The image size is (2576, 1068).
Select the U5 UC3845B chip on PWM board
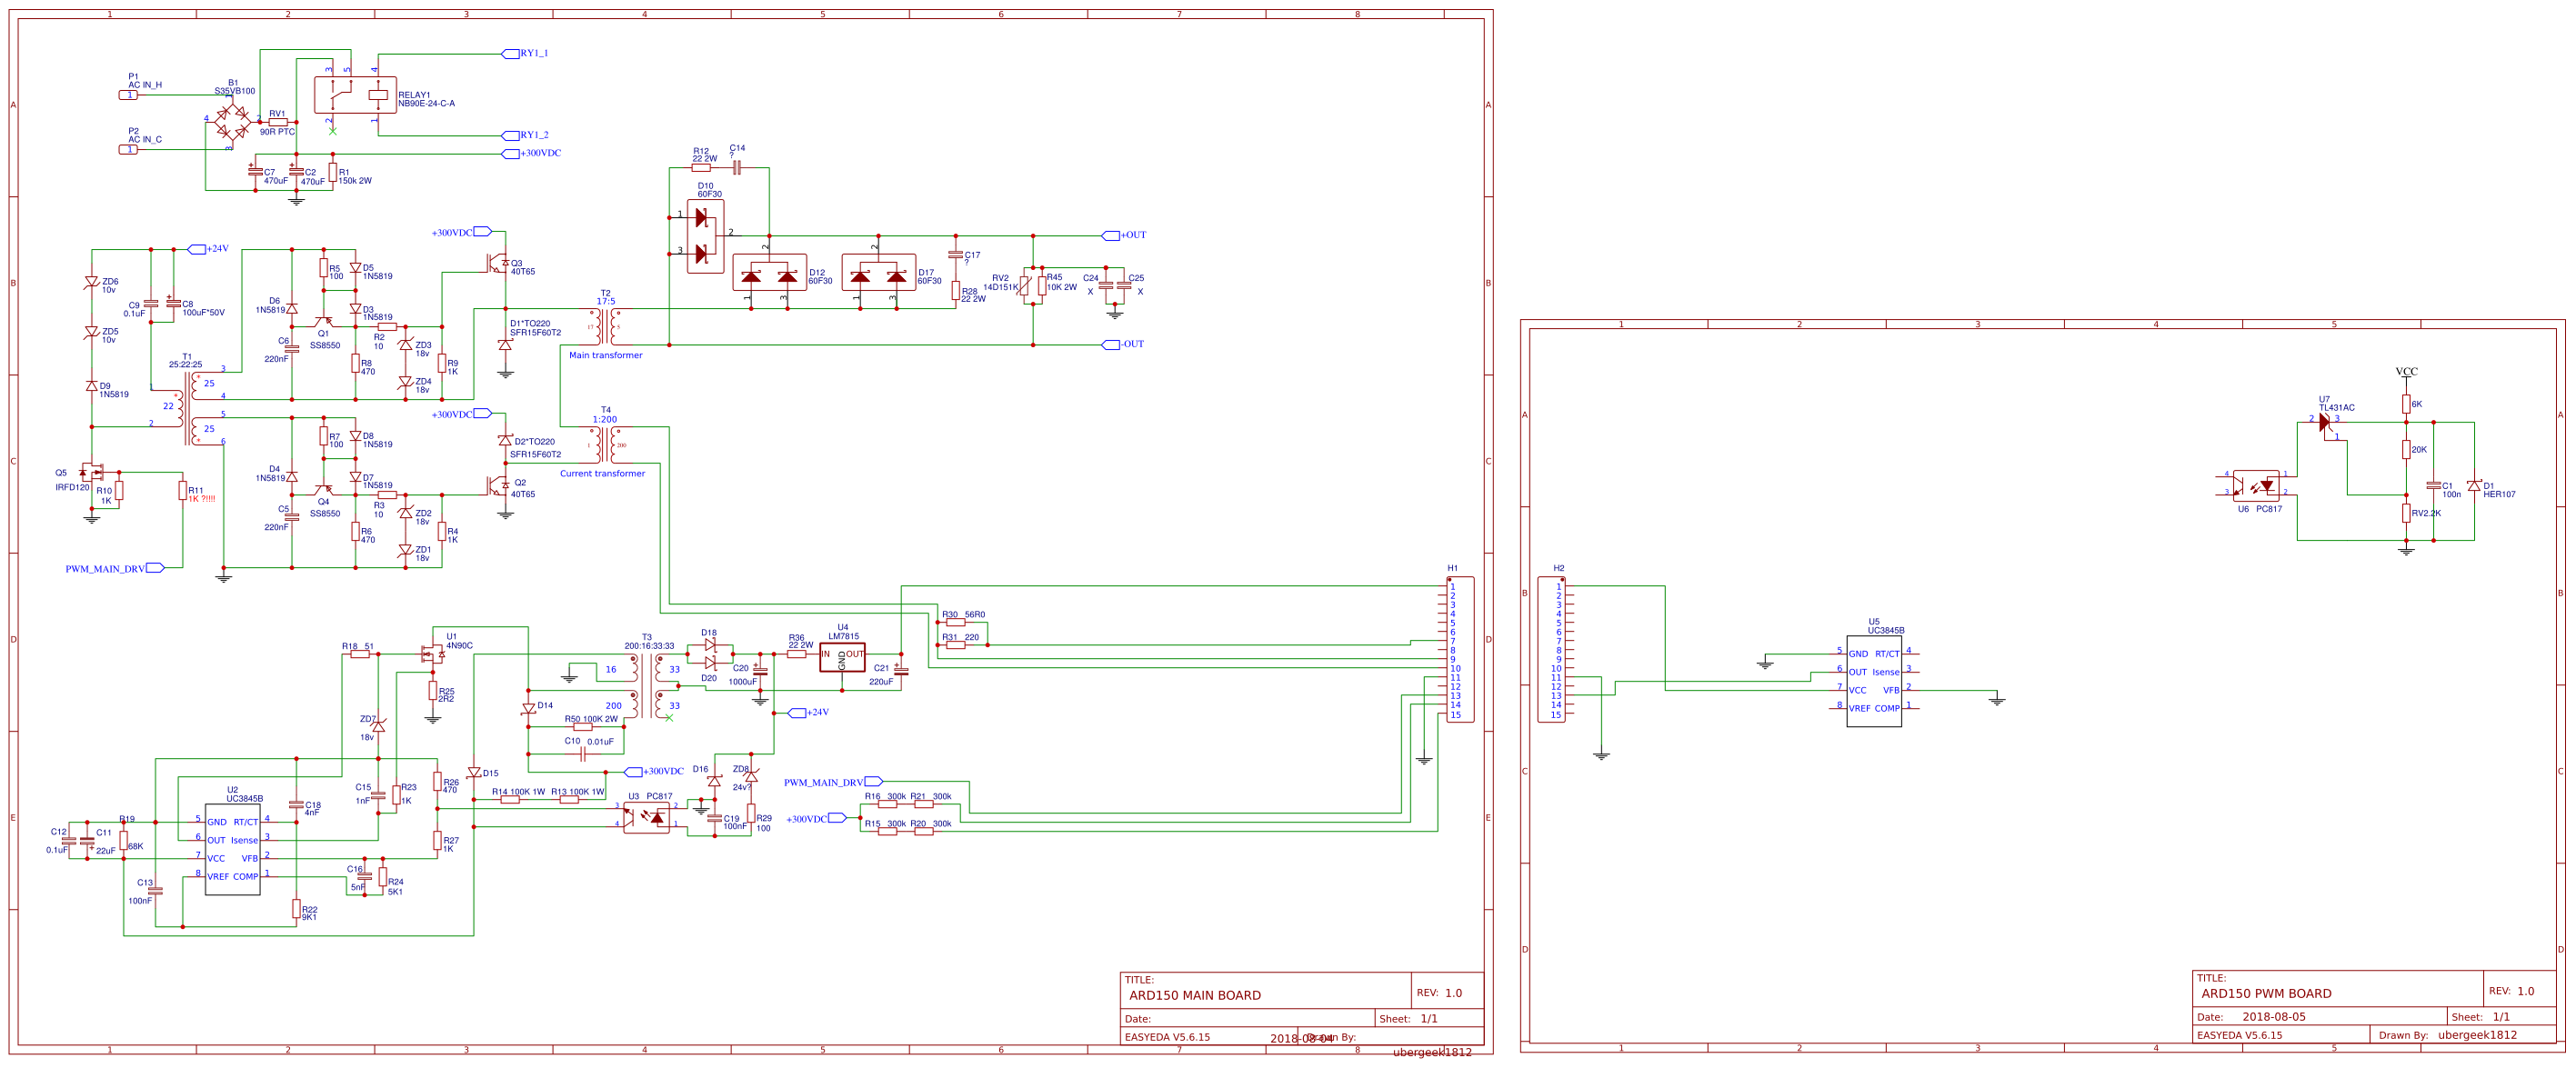coord(1874,681)
